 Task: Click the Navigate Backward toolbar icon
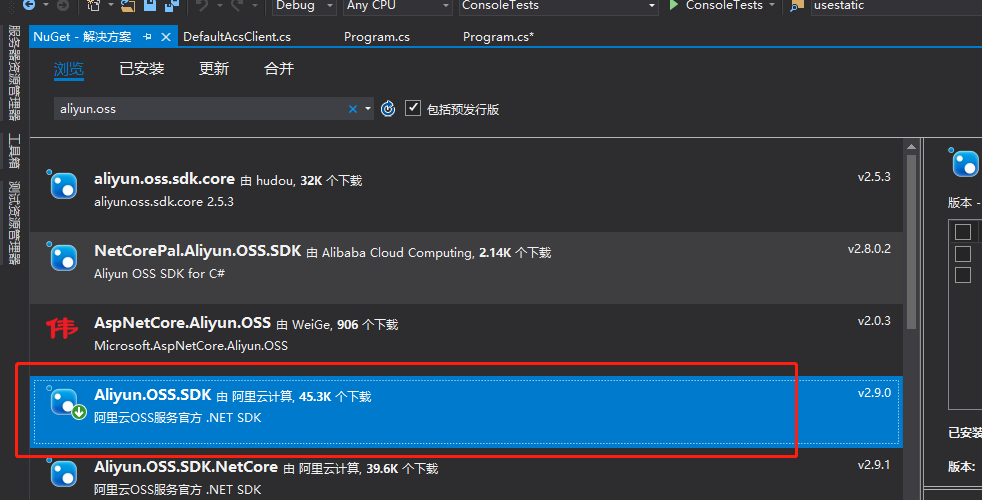pyautogui.click(x=29, y=5)
